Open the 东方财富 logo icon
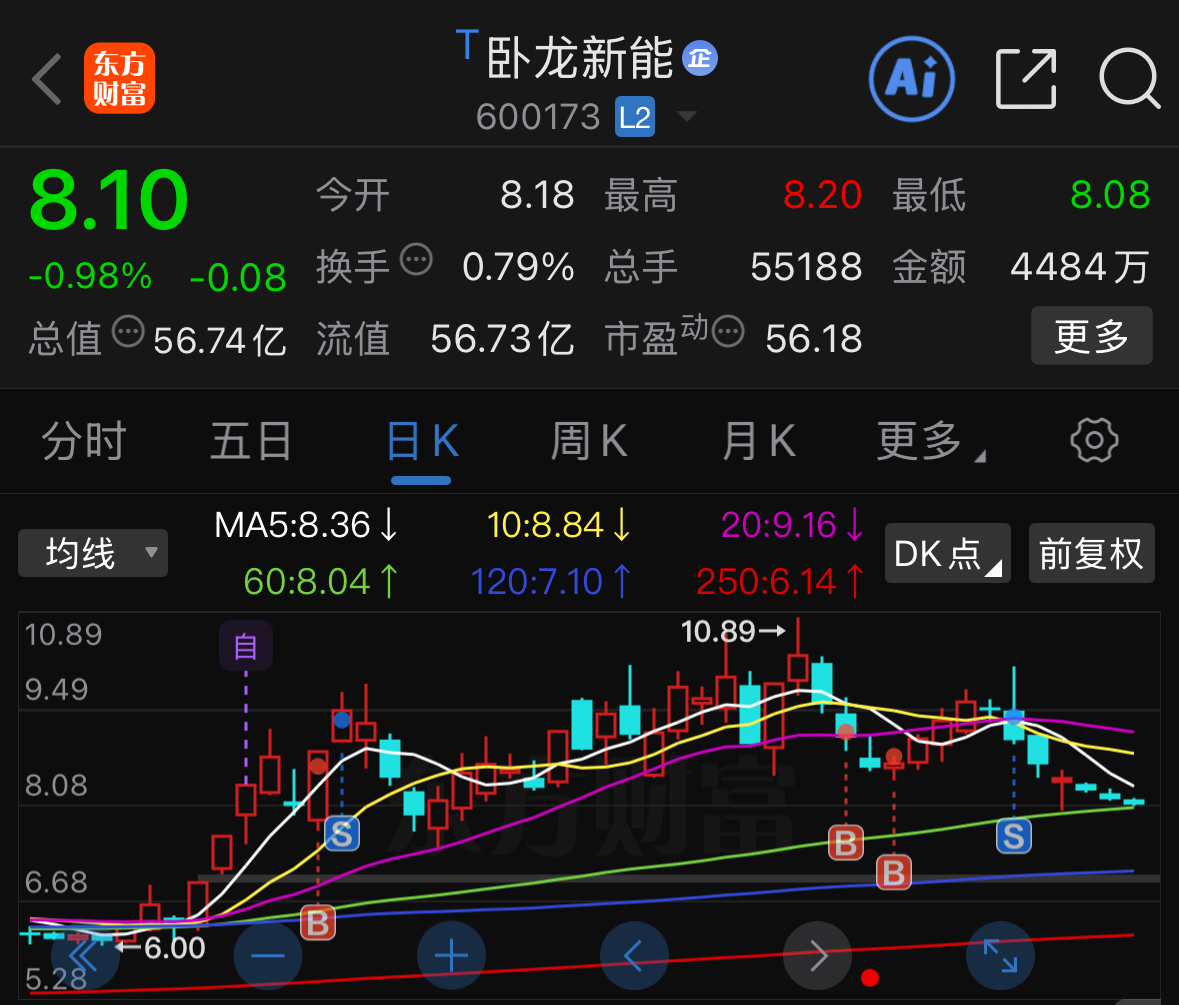The height and width of the screenshot is (1005, 1179). 120,78
